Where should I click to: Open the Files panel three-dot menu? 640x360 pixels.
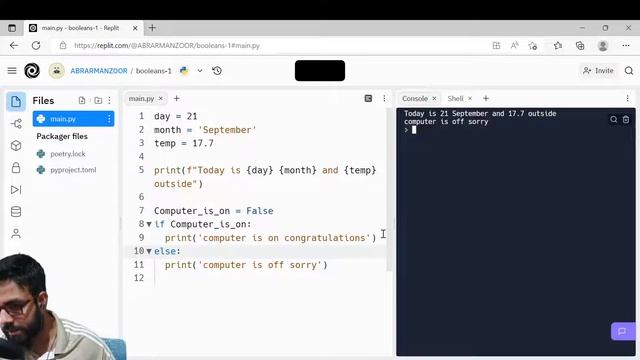tap(109, 100)
